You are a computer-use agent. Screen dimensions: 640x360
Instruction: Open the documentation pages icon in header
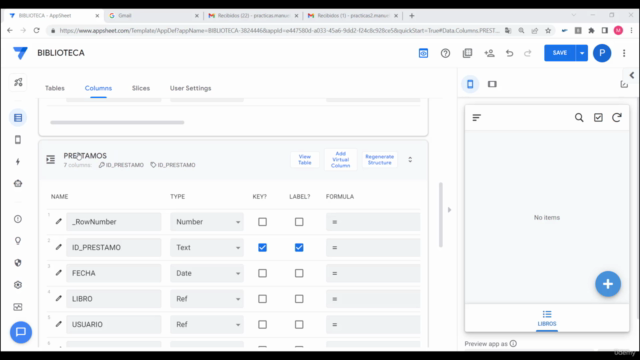point(467,53)
